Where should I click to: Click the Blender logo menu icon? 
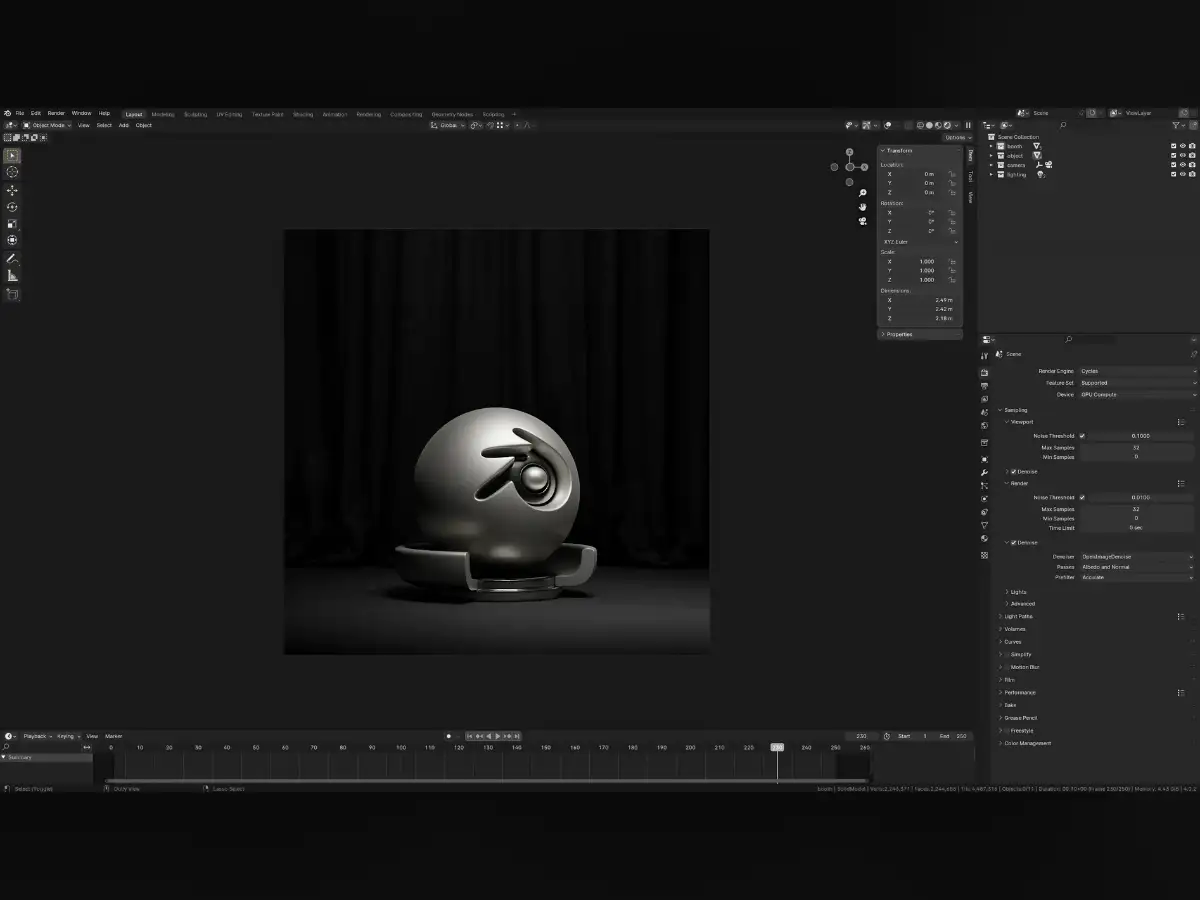7,113
